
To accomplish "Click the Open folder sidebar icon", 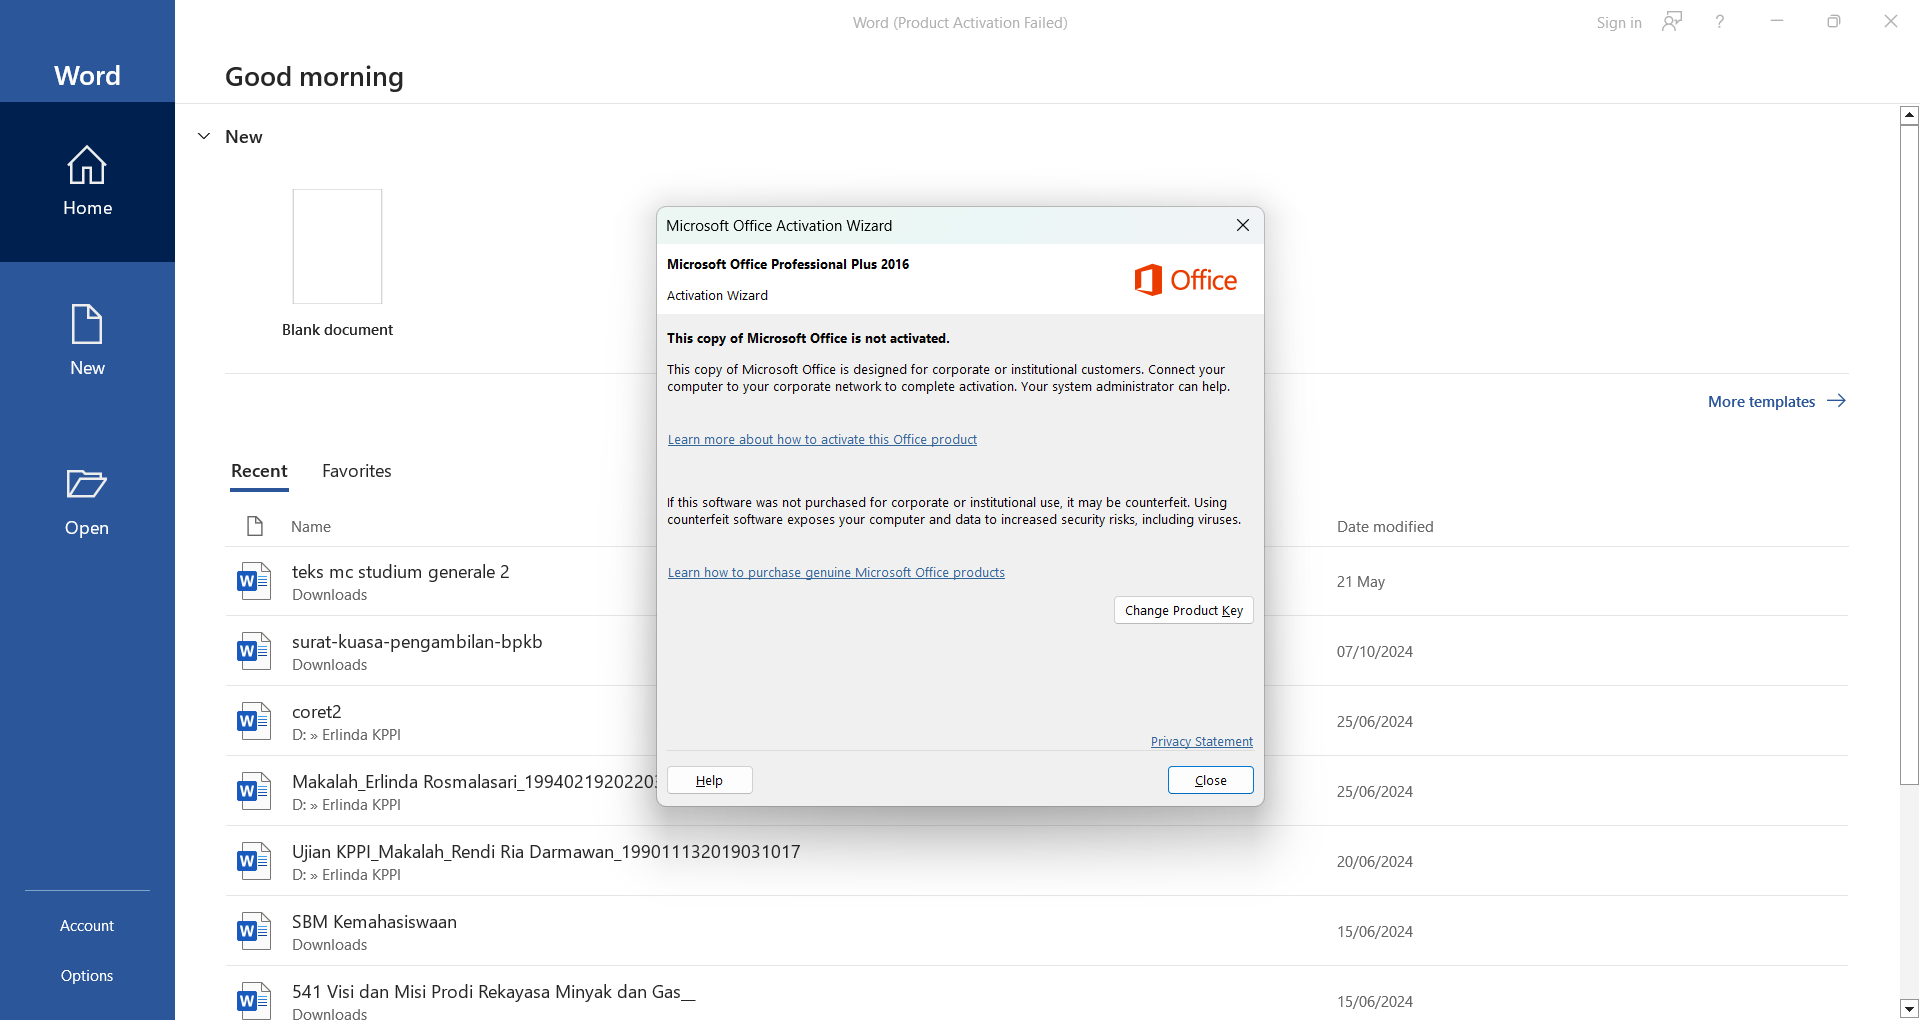I will point(87,485).
